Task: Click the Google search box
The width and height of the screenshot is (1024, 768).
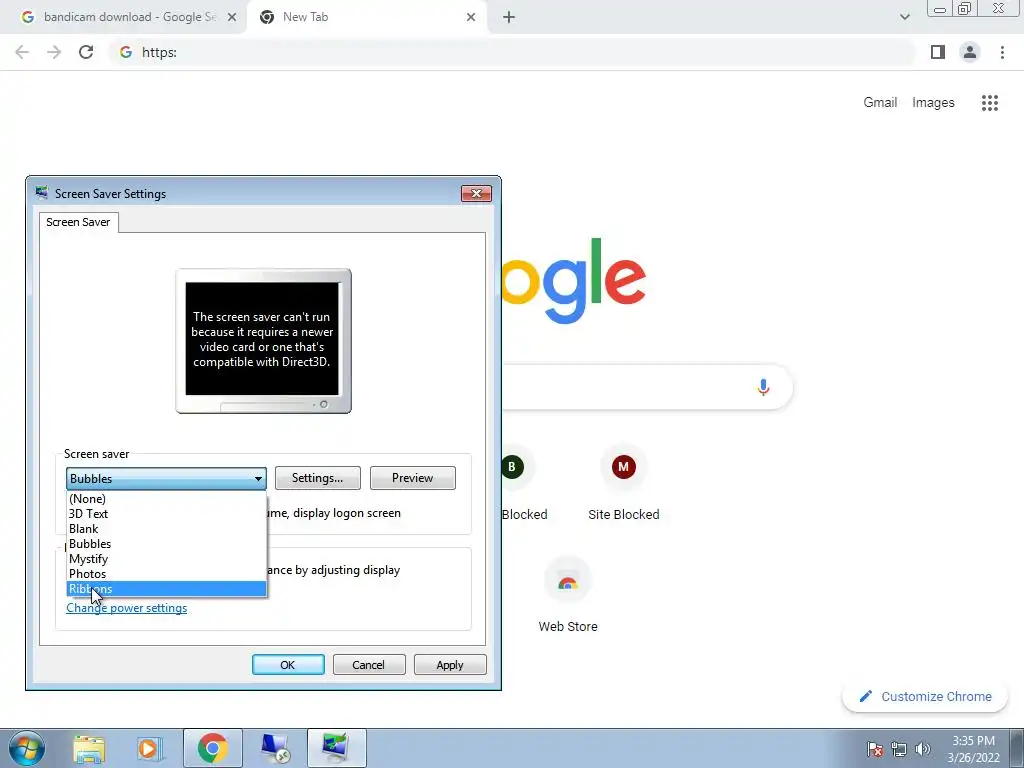Action: coord(647,387)
